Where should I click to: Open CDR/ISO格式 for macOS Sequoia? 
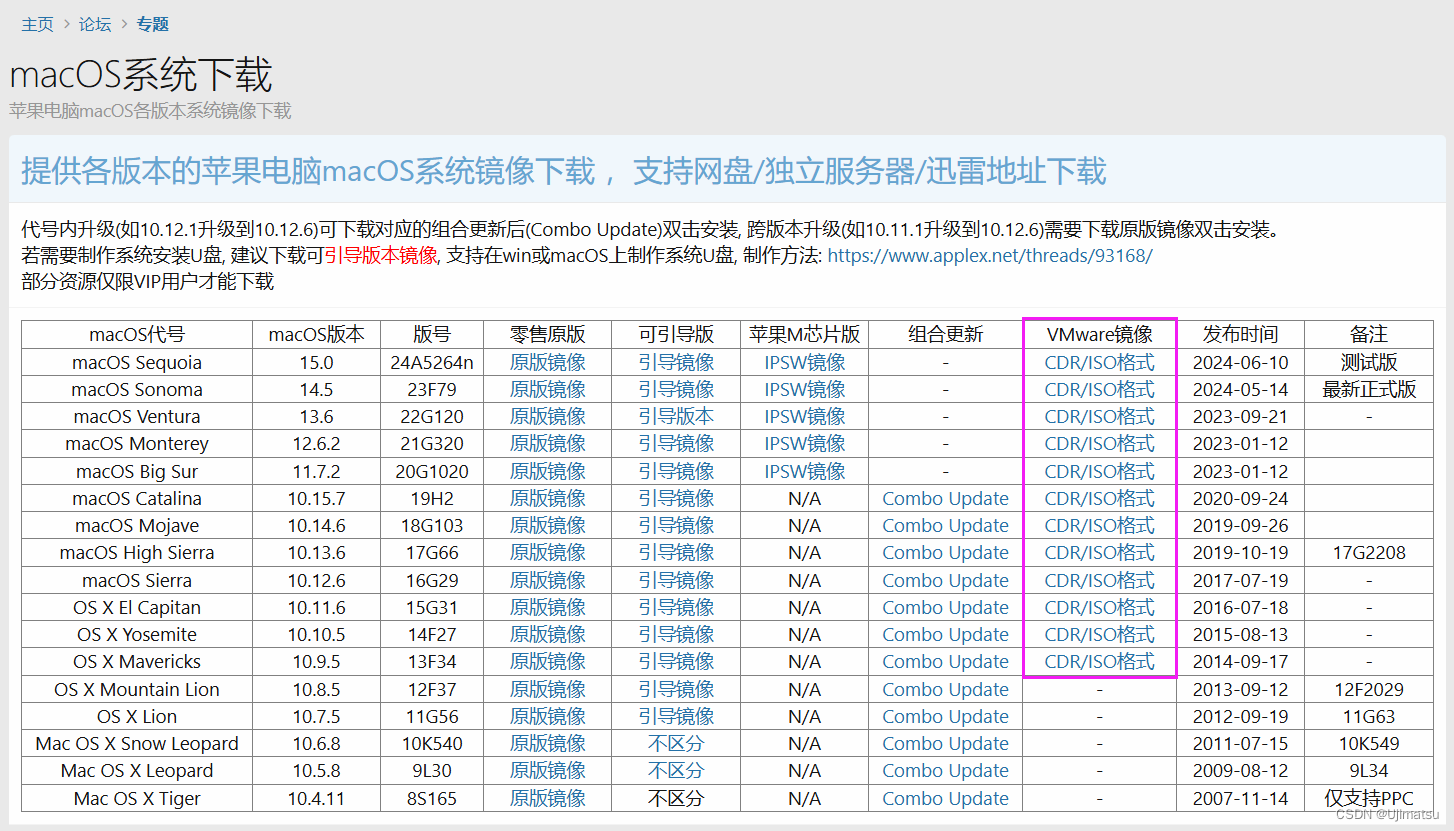(1099, 362)
